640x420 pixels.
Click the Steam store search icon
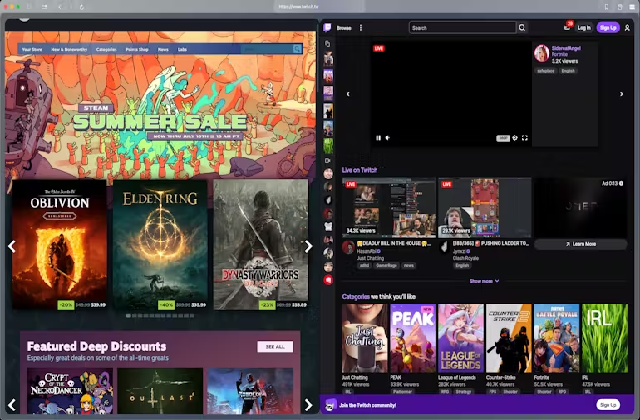pos(297,49)
